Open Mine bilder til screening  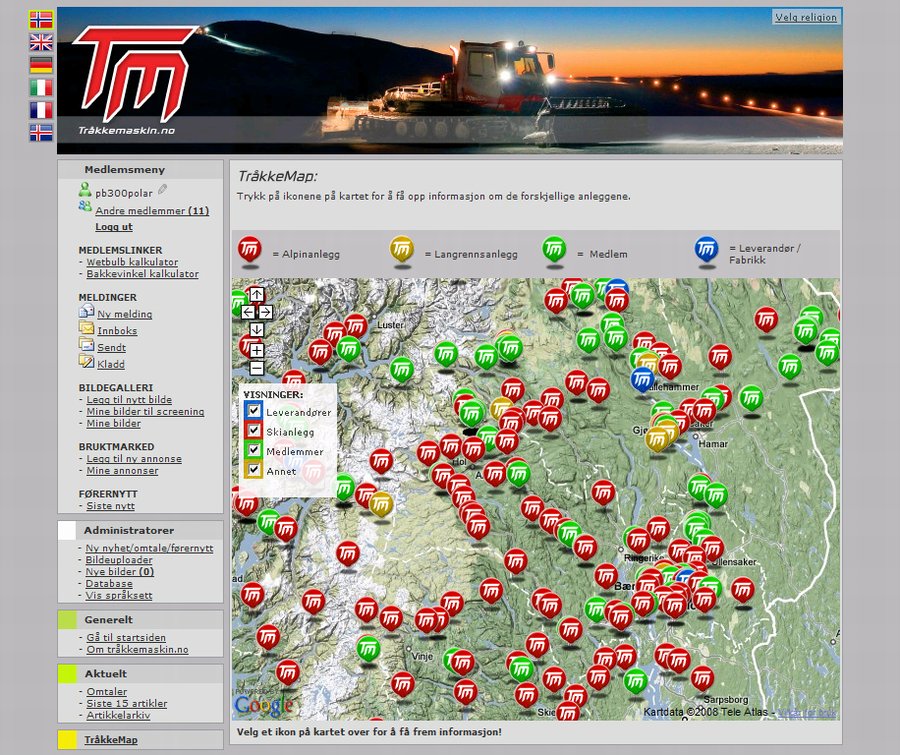[x=145, y=412]
